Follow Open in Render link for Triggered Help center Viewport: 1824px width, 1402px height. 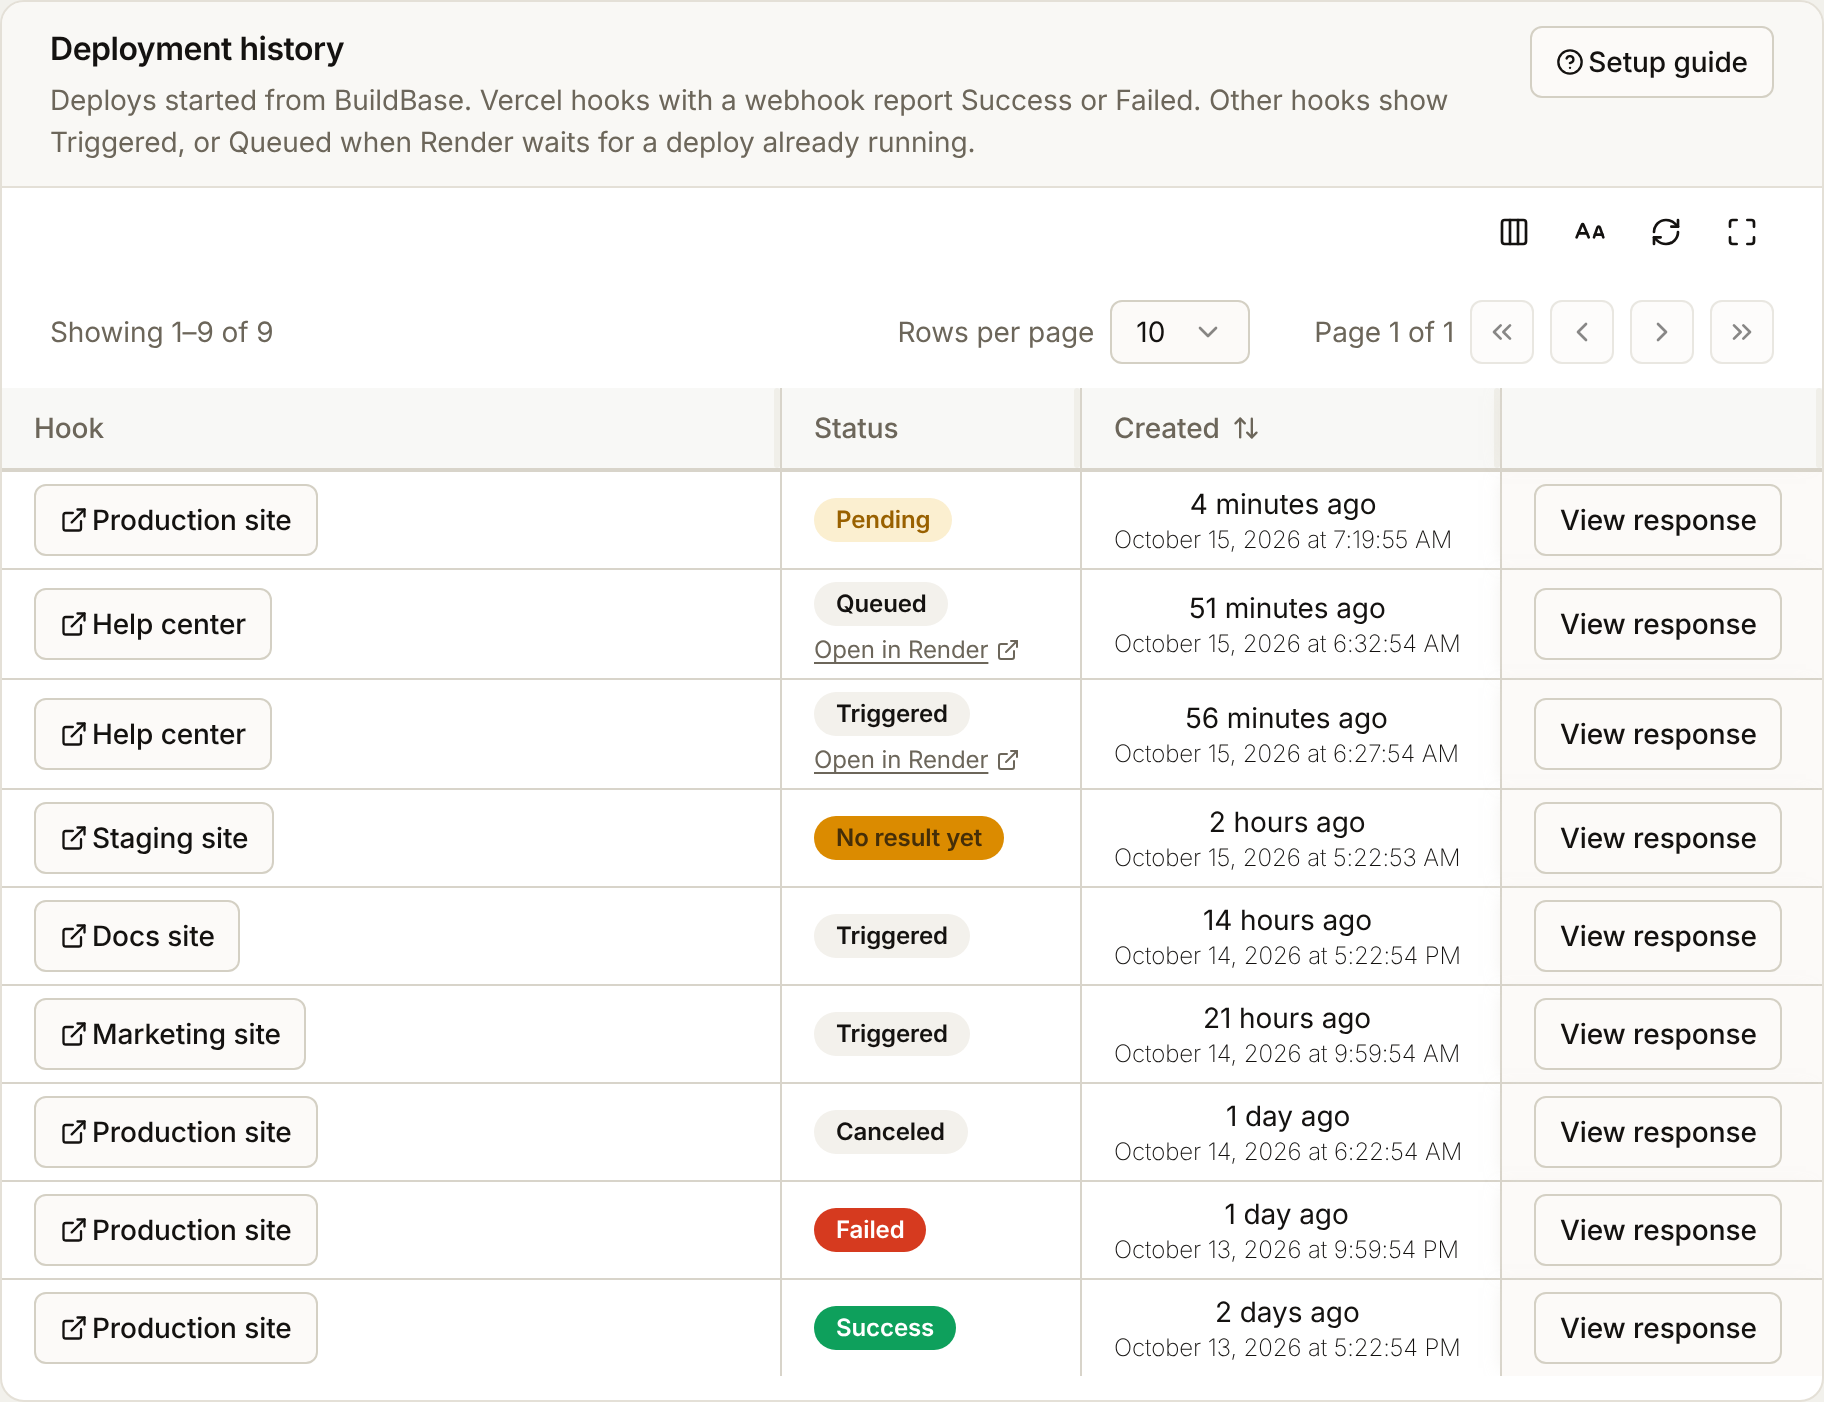tap(916, 760)
